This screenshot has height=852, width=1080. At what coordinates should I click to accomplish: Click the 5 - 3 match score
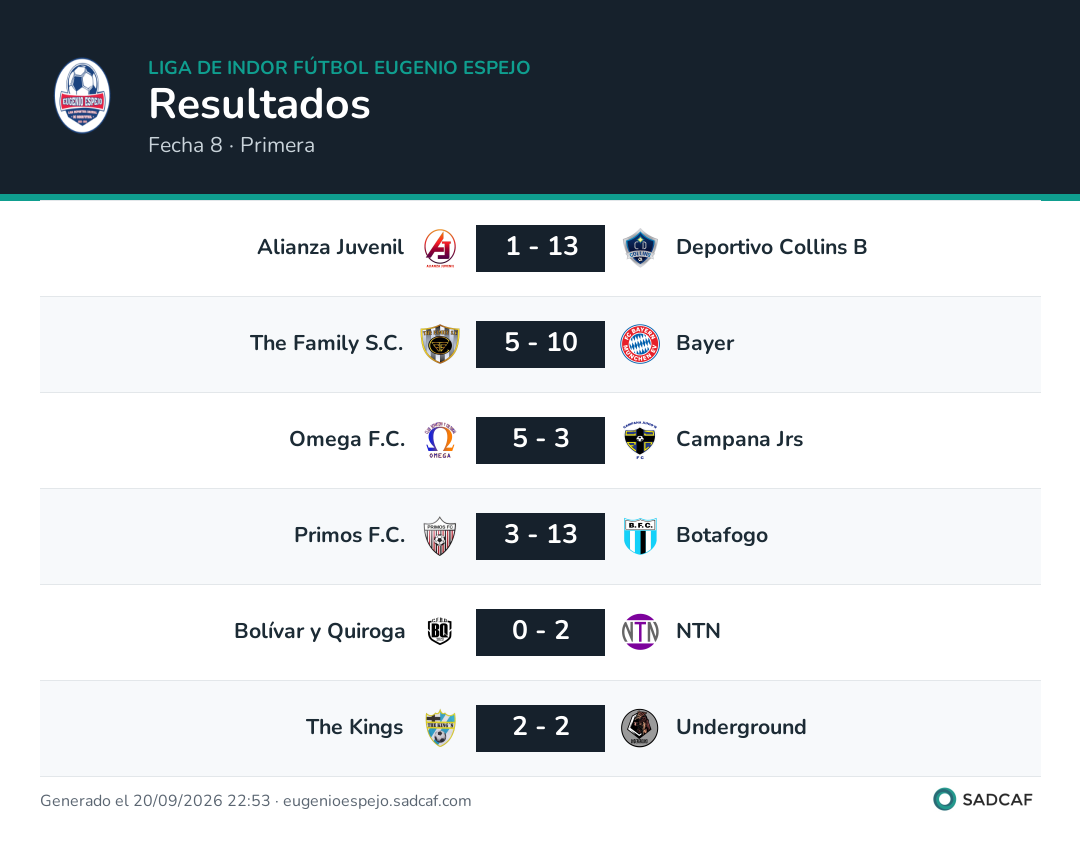coord(540,439)
